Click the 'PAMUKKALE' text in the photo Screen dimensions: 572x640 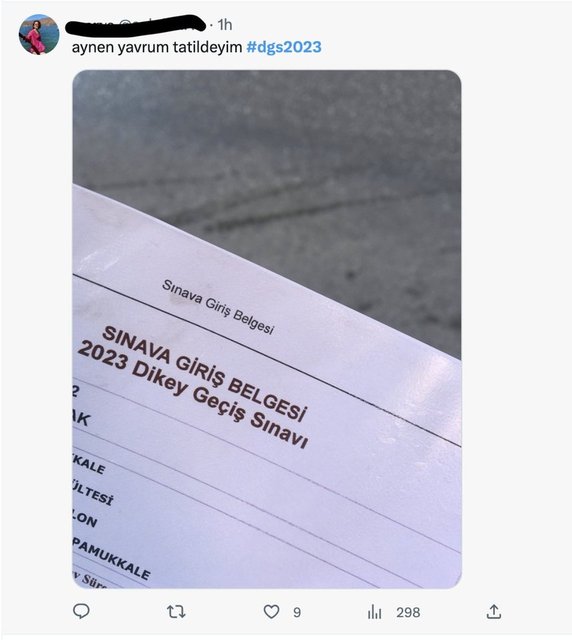[111, 559]
